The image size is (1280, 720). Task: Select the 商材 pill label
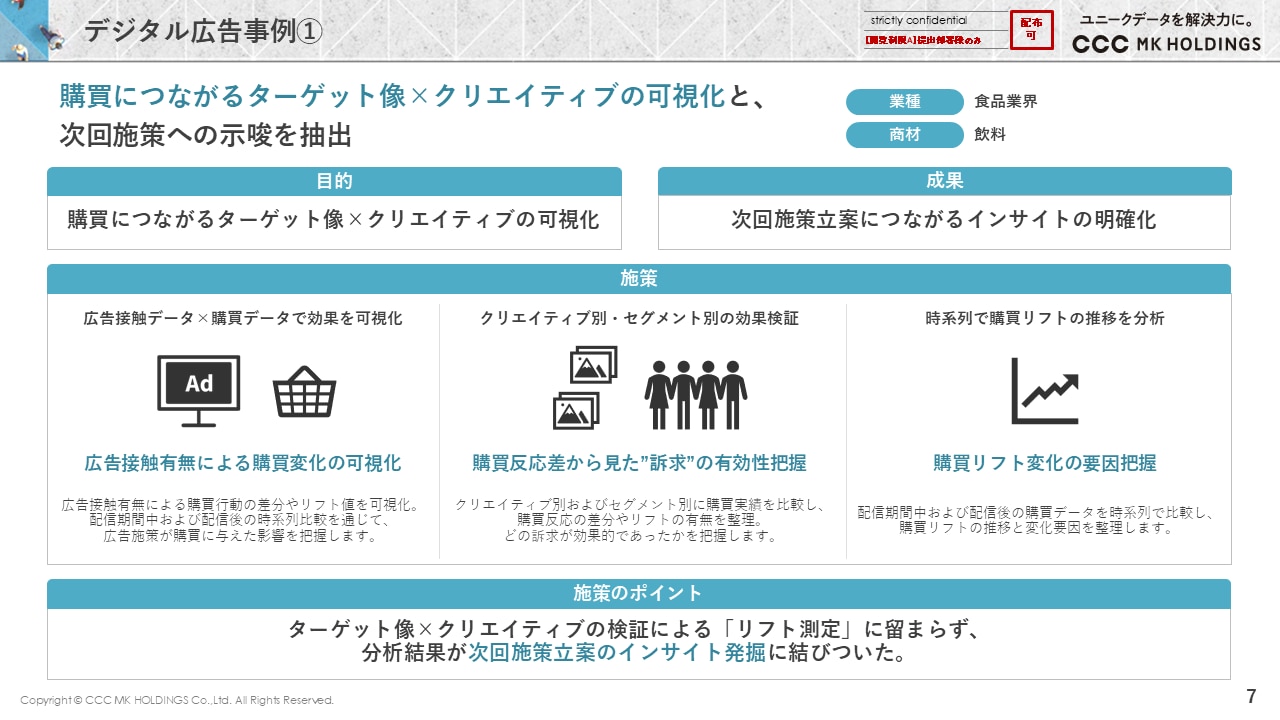point(904,134)
